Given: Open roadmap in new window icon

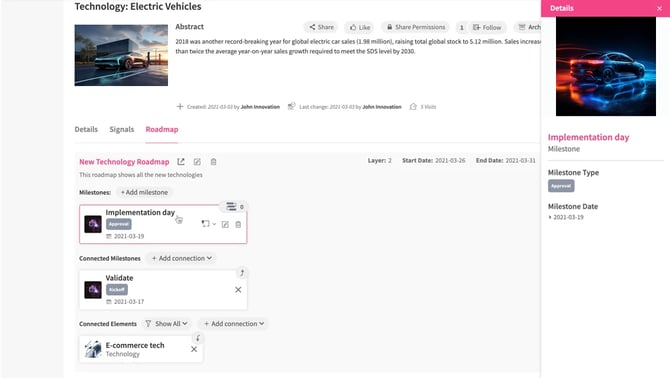Looking at the screenshot, I should click(181, 162).
